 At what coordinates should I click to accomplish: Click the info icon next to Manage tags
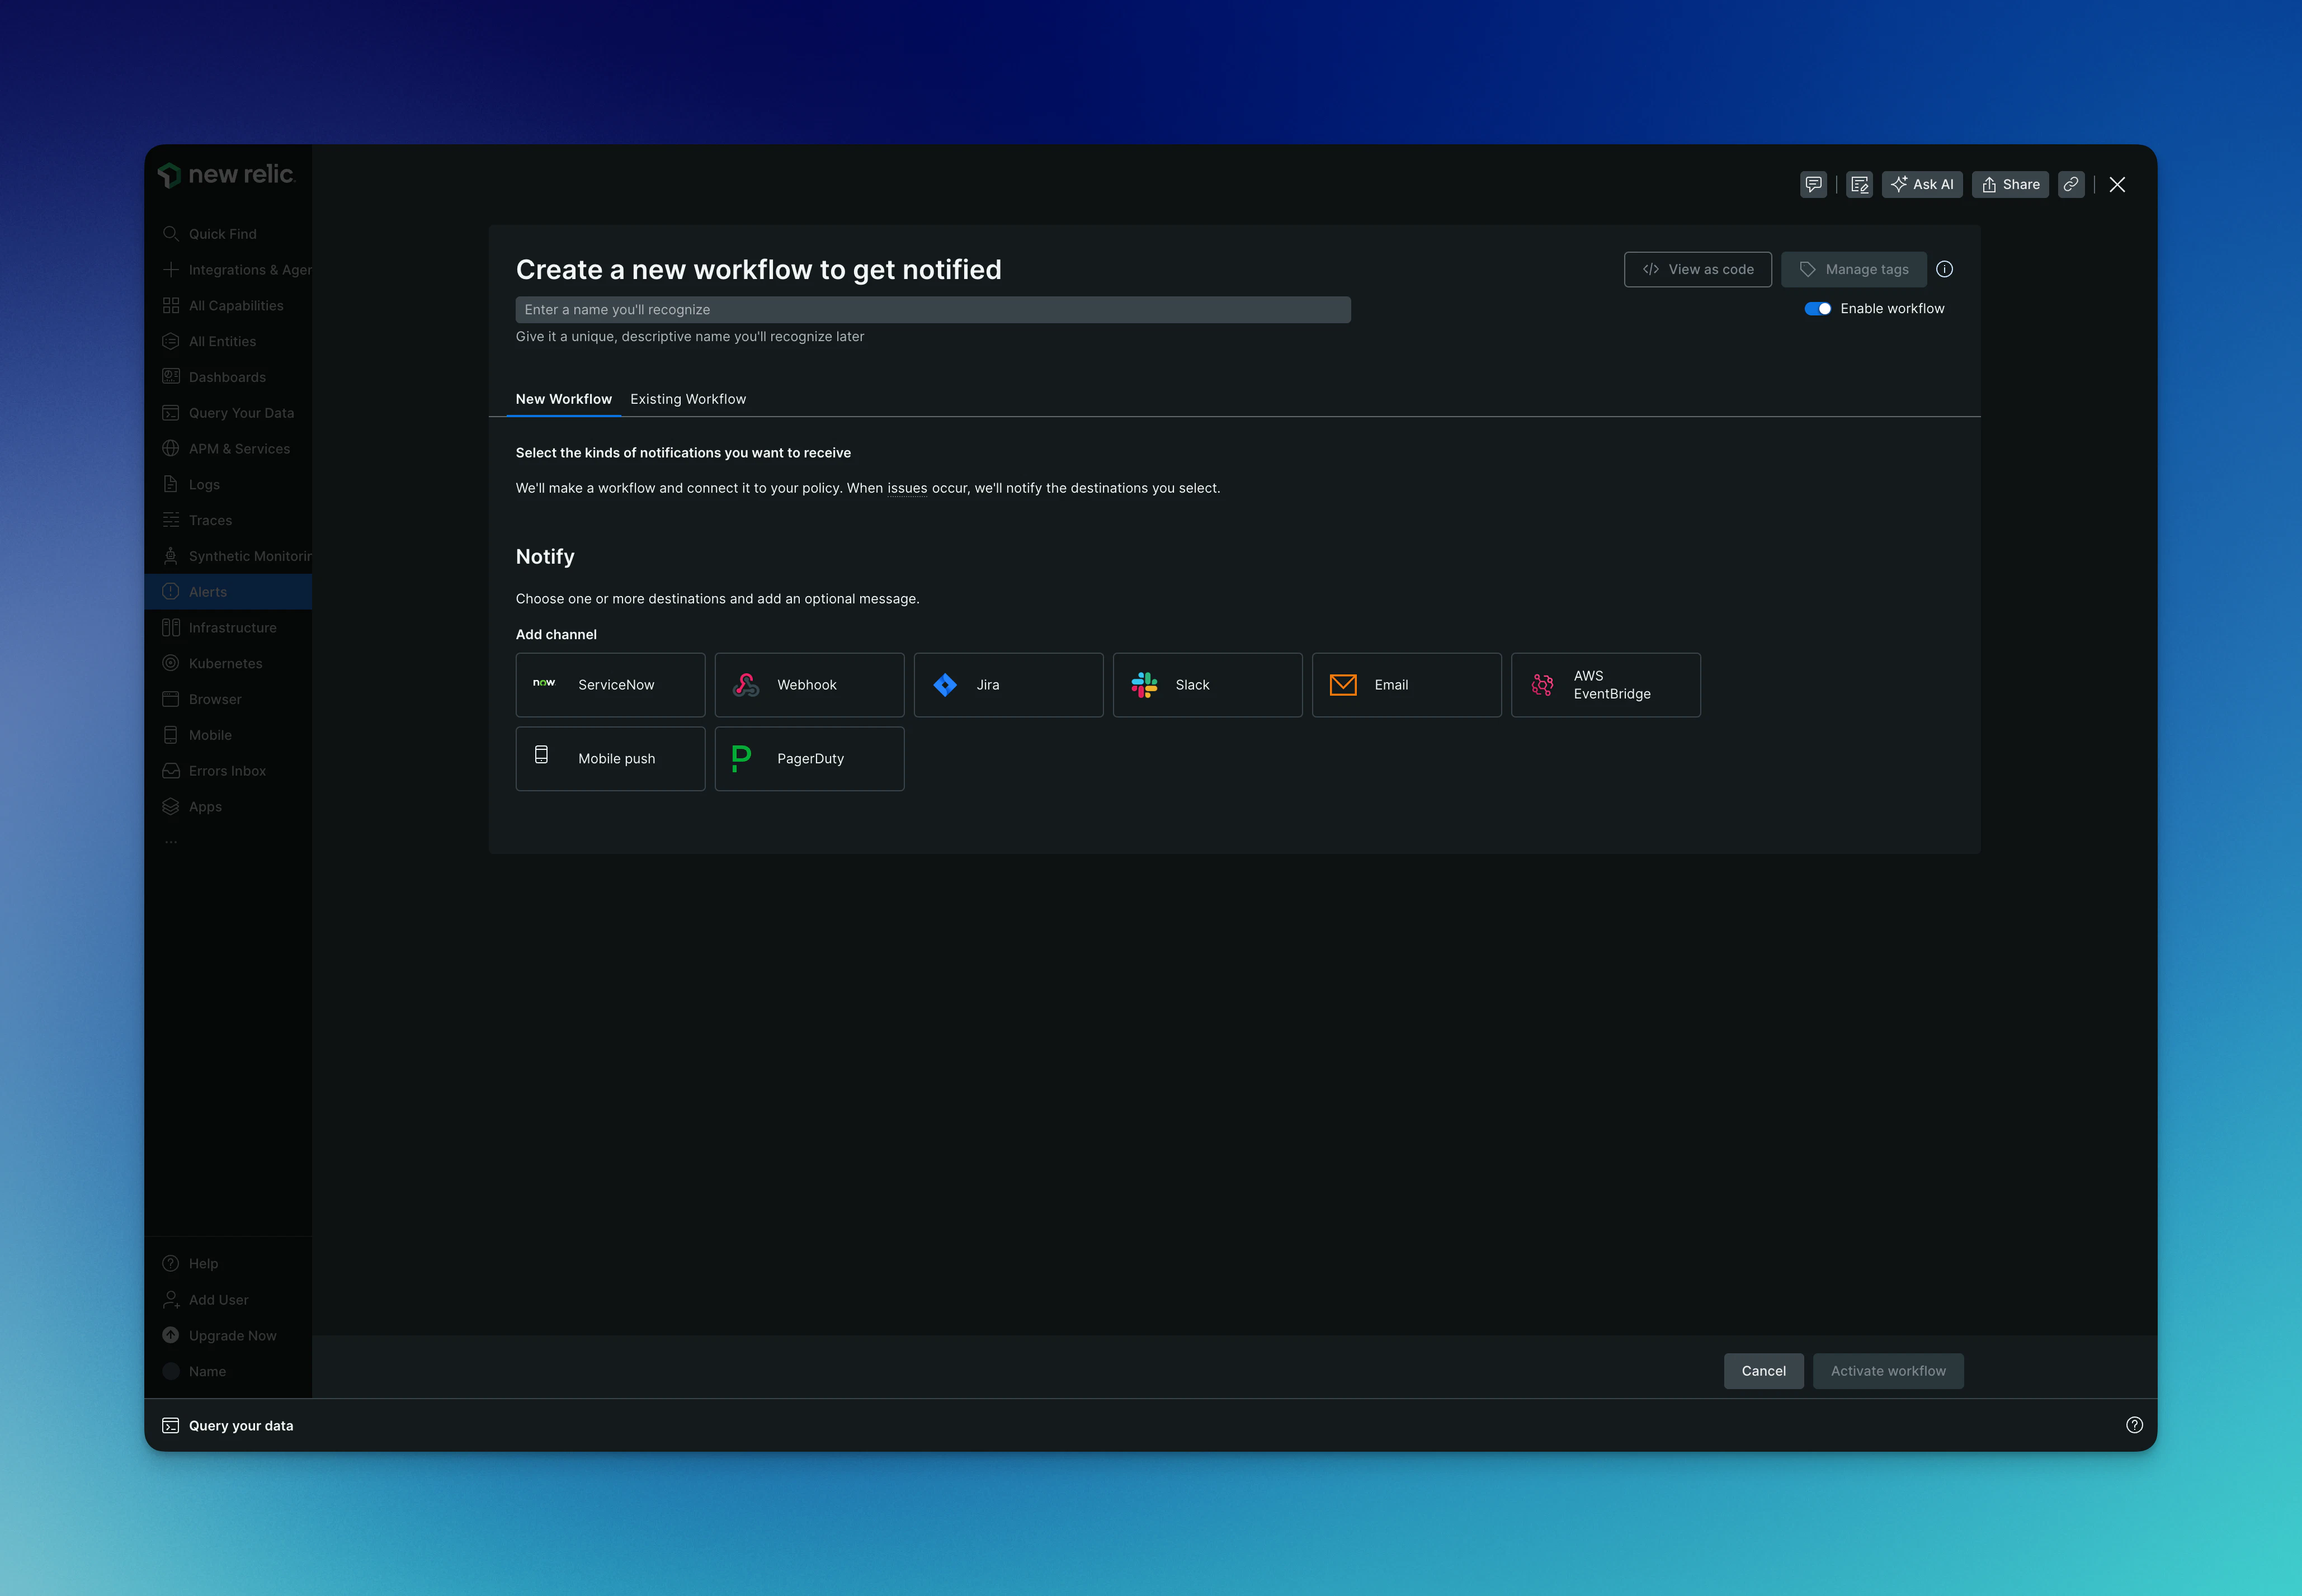(1944, 269)
